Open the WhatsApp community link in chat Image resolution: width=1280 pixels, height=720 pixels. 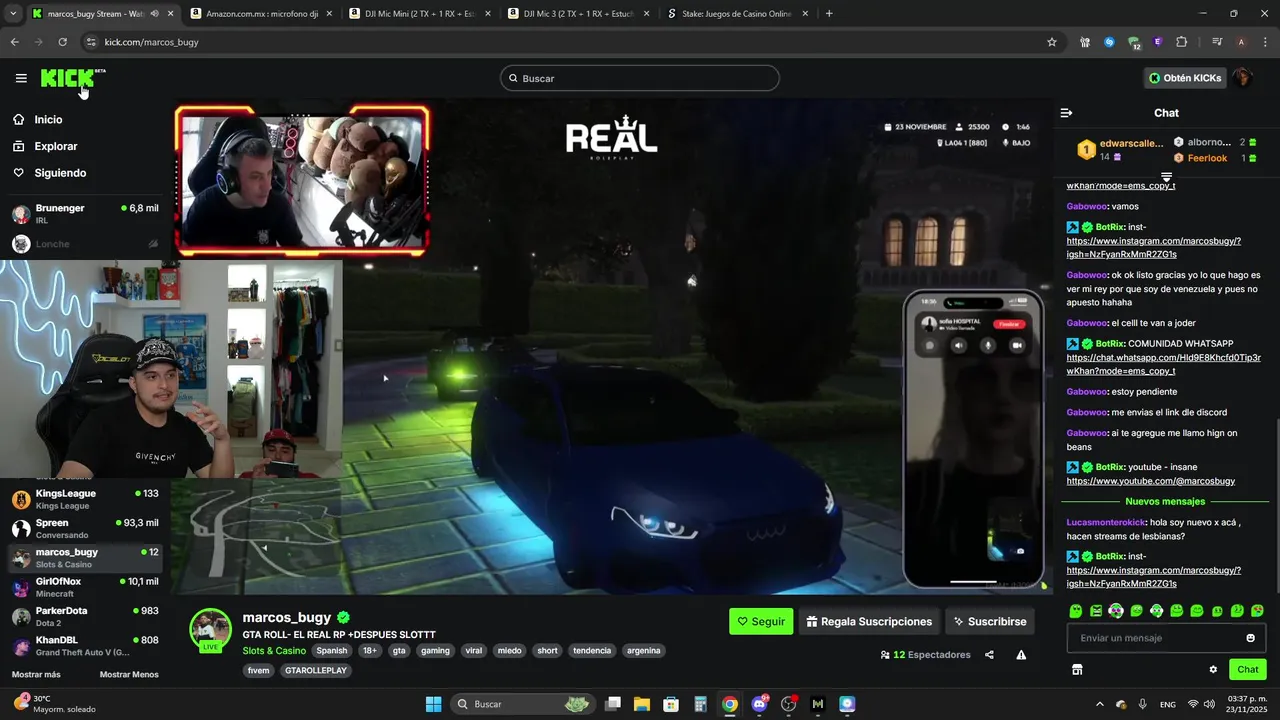[1163, 364]
